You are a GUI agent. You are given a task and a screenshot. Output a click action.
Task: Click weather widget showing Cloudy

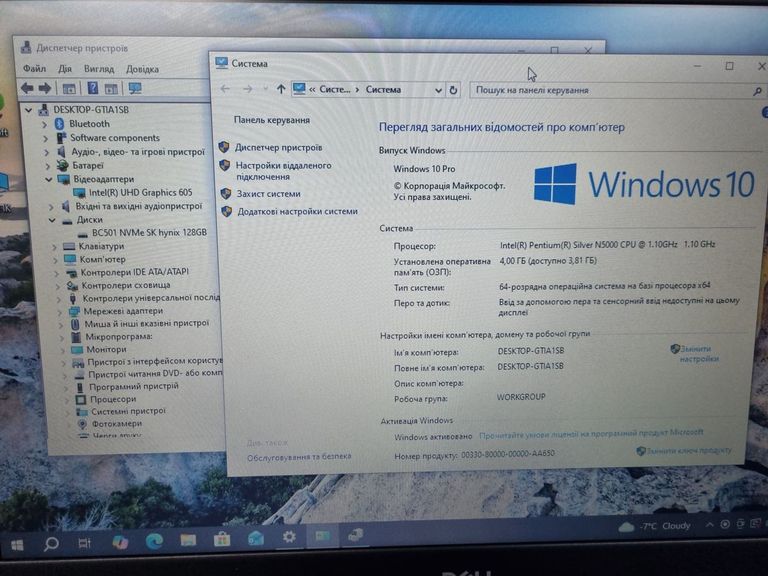click(x=654, y=527)
